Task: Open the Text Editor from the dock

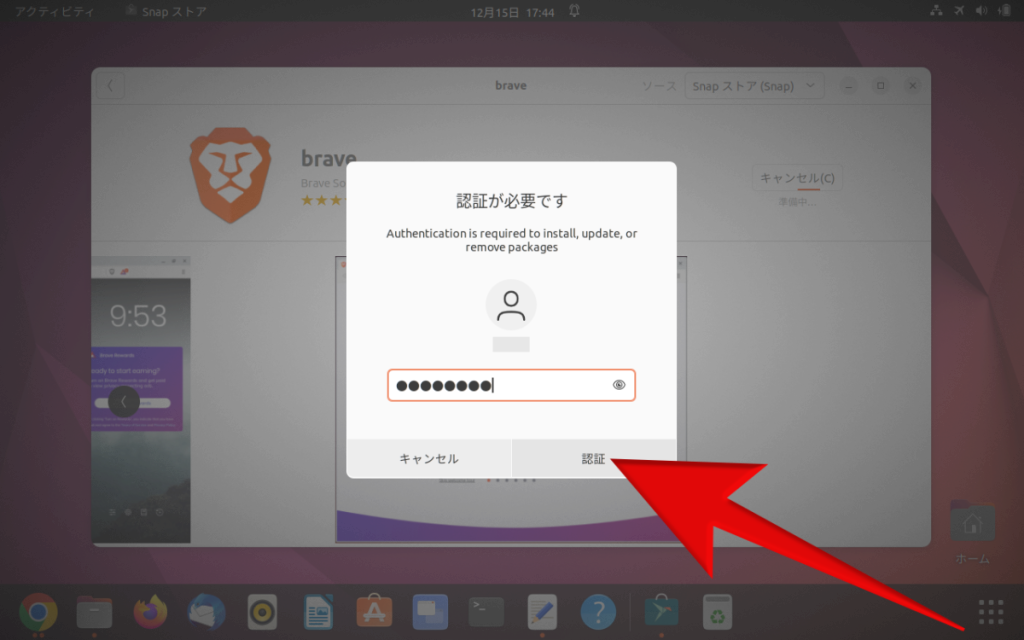Action: [542, 612]
